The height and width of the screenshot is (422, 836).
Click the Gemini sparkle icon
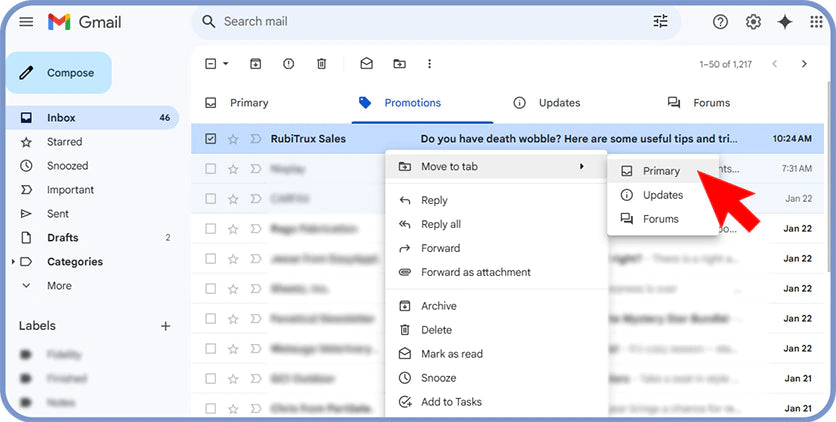pyautogui.click(x=785, y=22)
